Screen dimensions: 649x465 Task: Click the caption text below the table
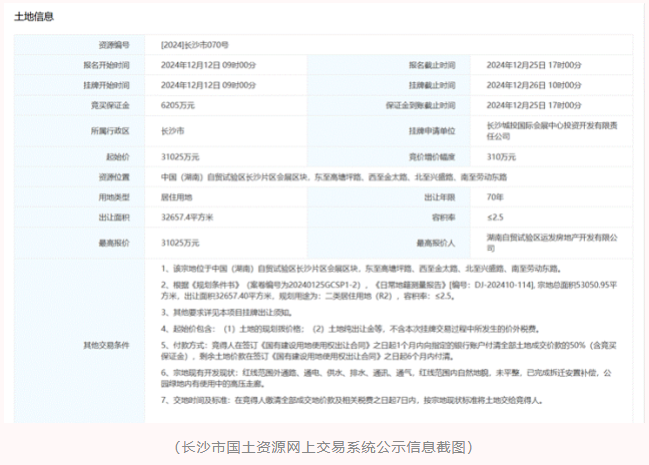tap(323, 446)
